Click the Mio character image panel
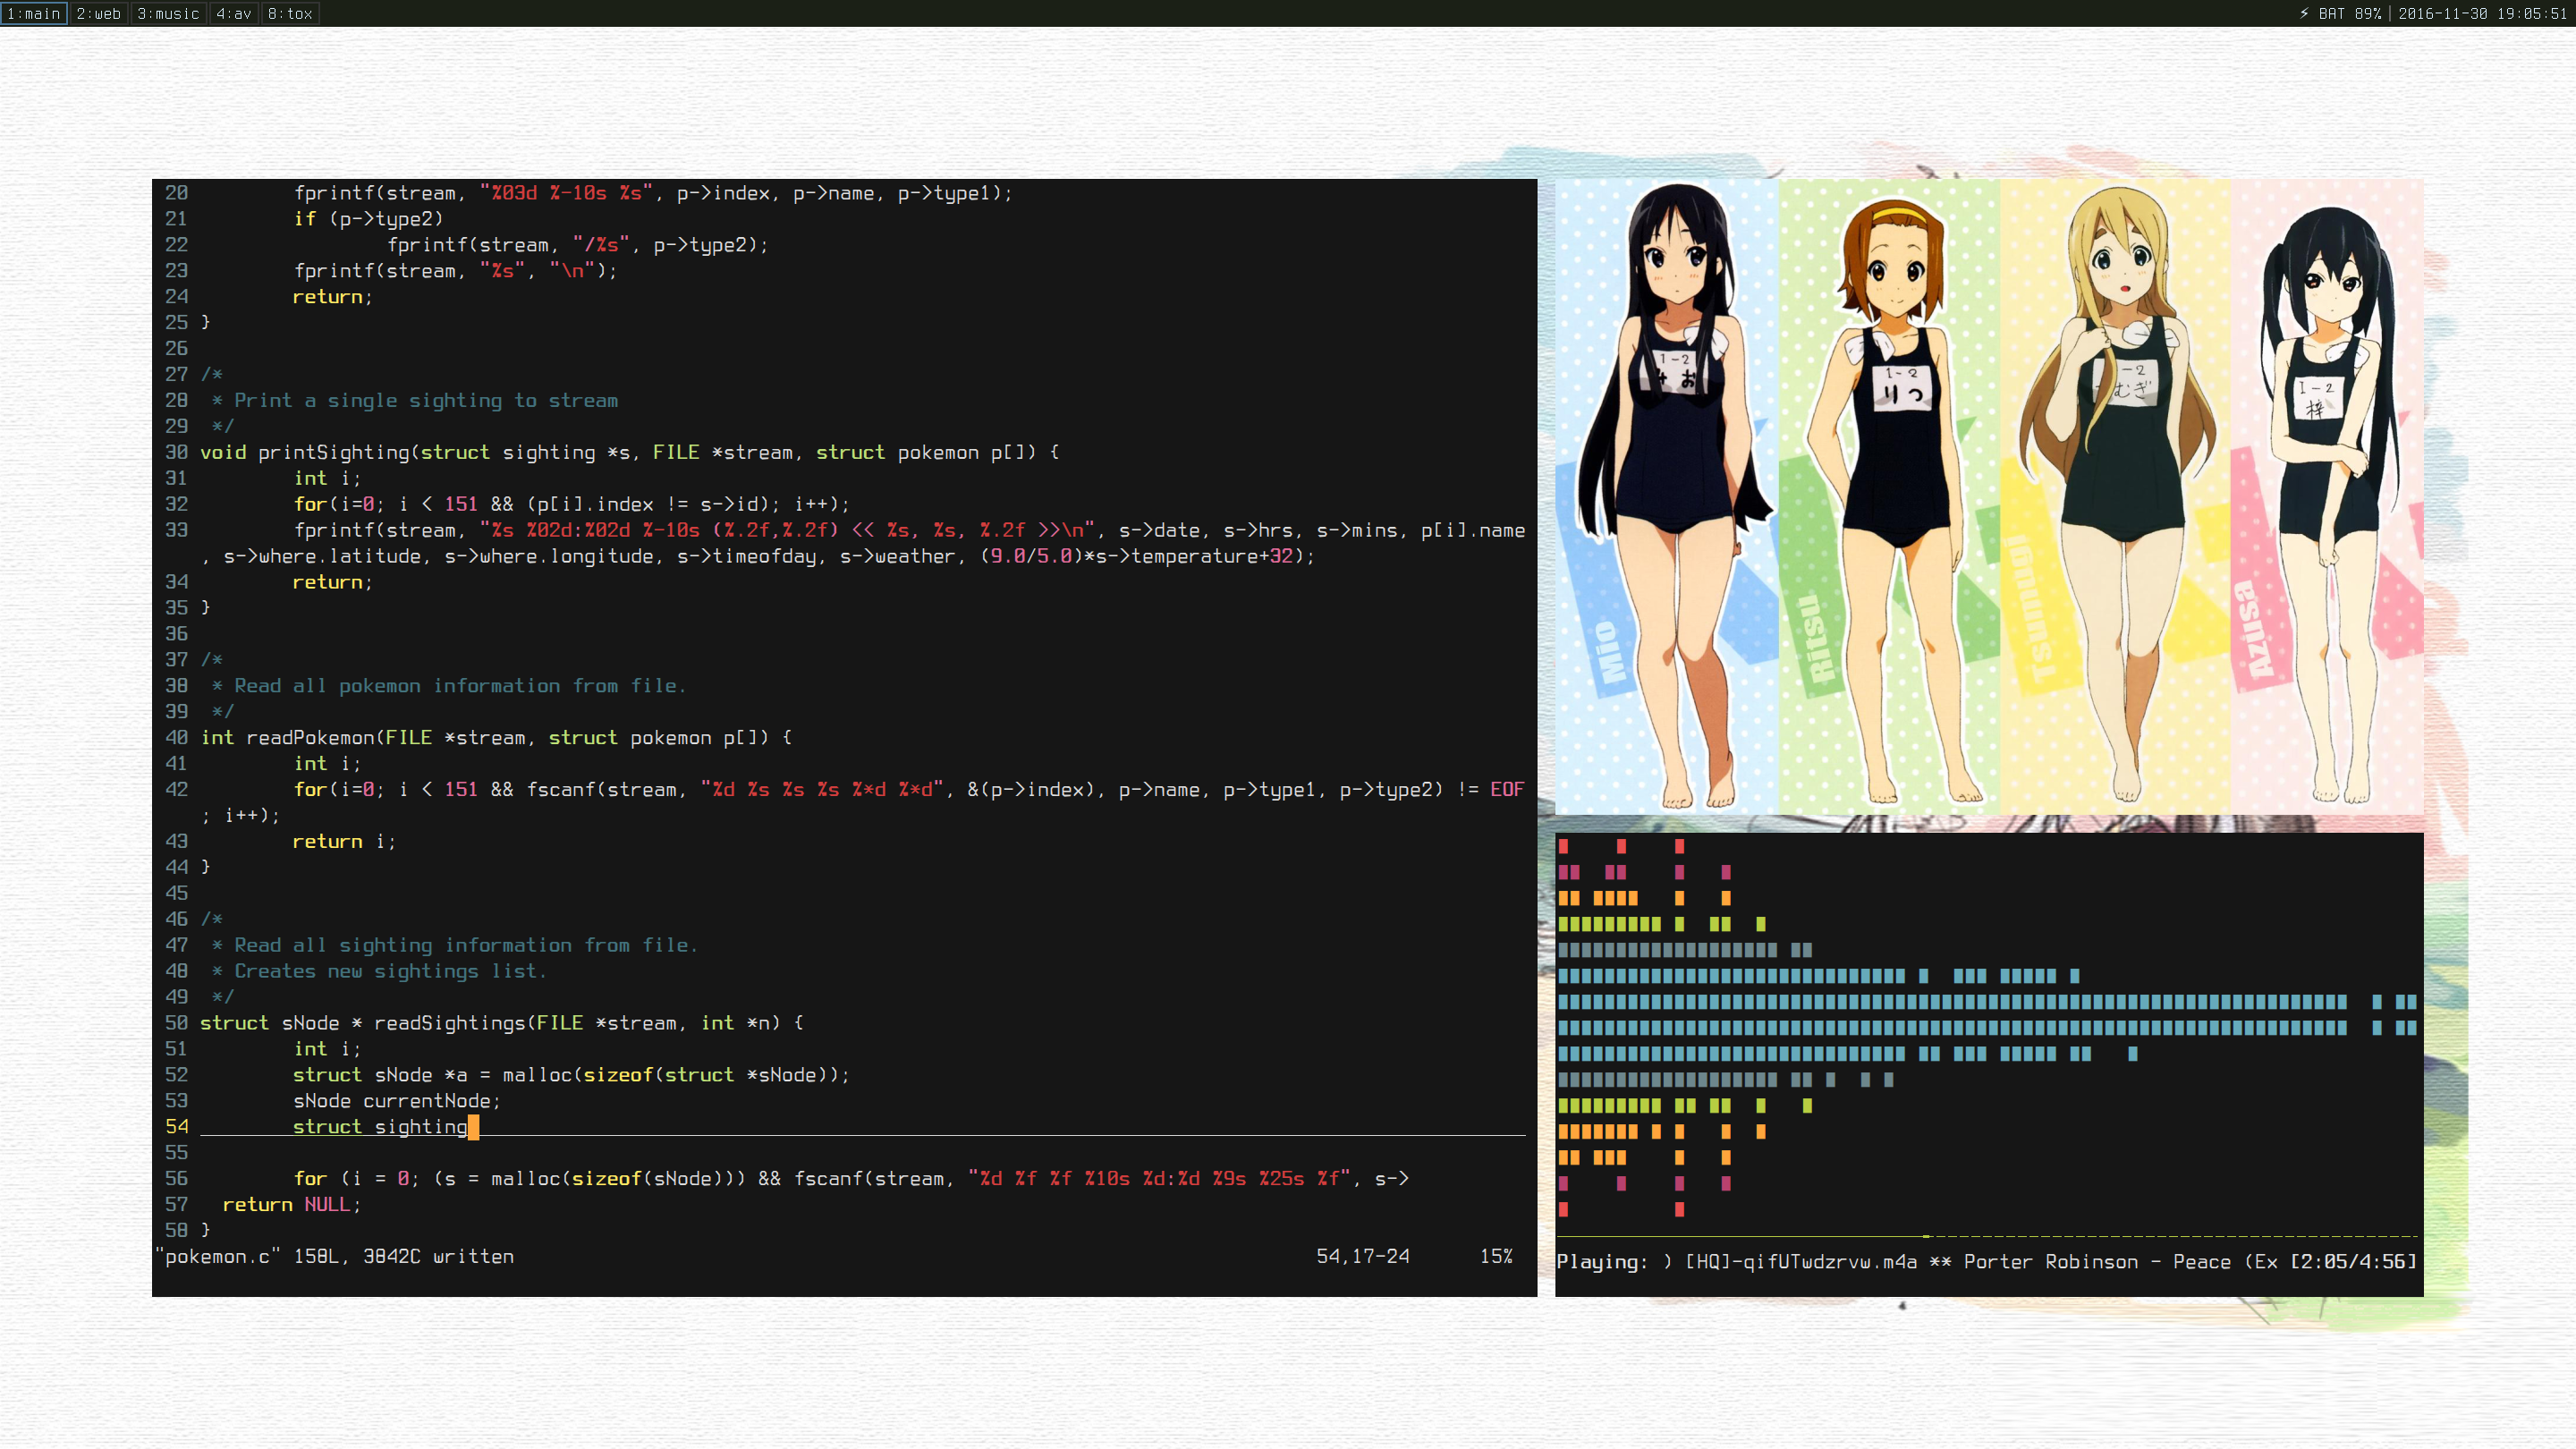This screenshot has height=1449, width=2576. (1668, 497)
